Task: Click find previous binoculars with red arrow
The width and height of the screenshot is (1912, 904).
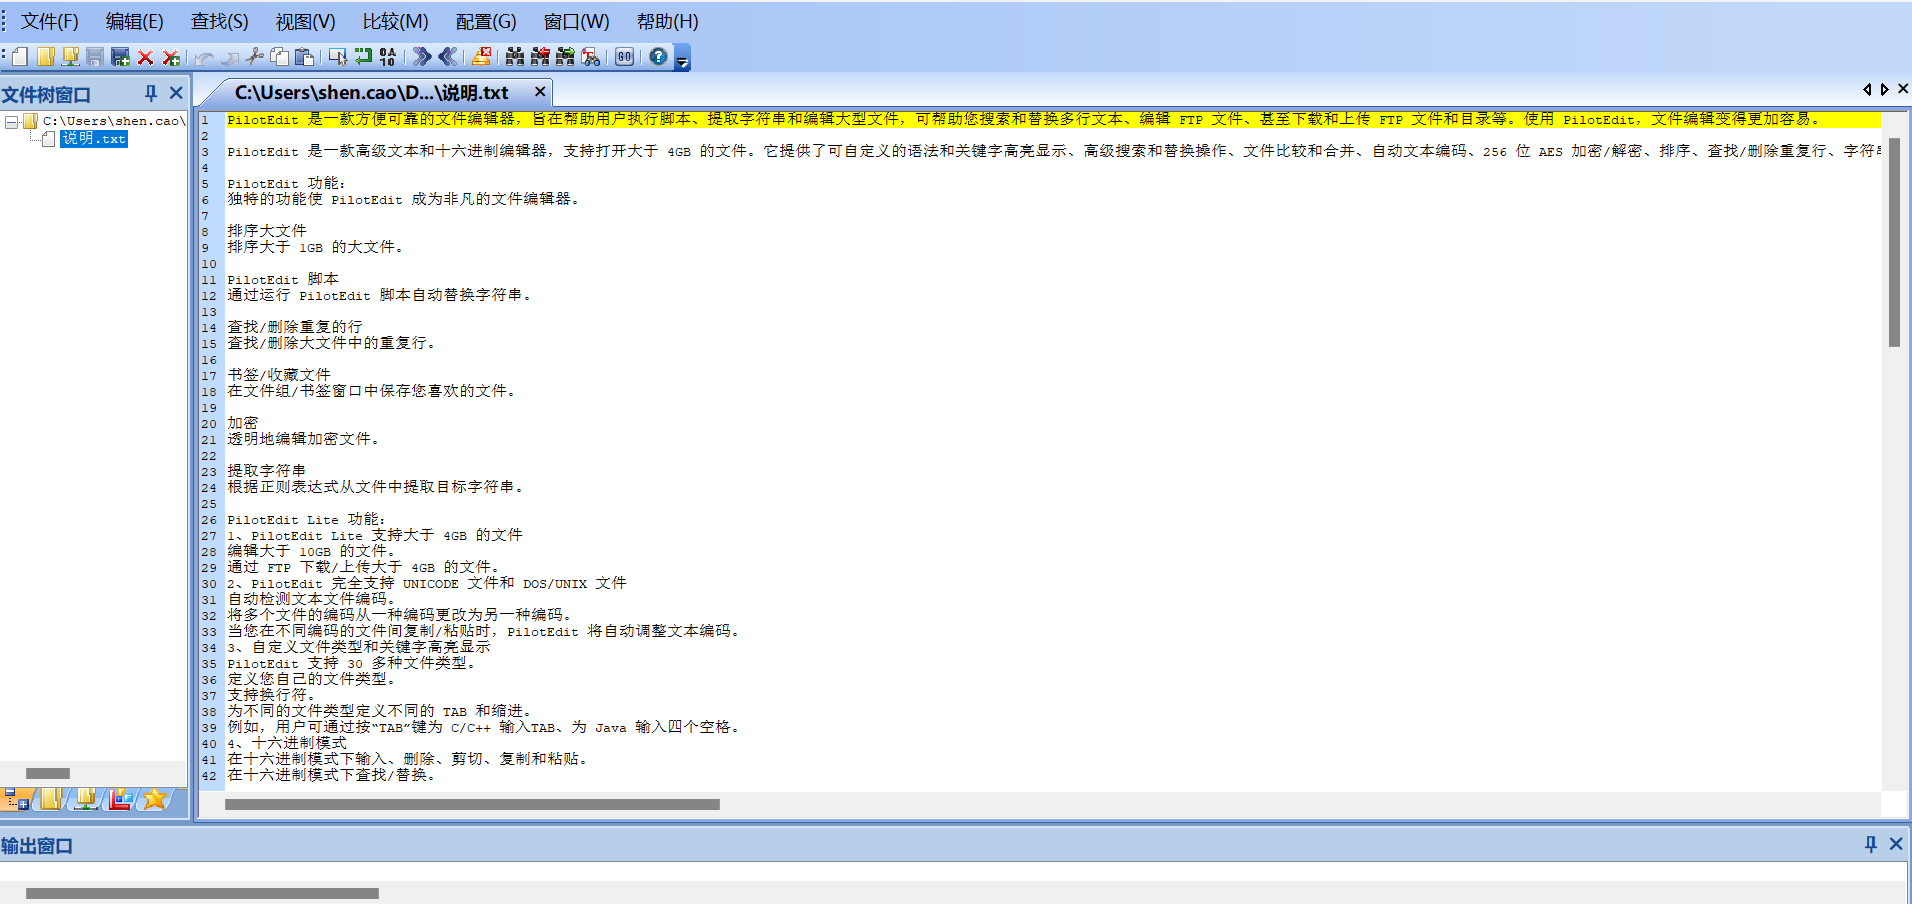Action: (540, 57)
